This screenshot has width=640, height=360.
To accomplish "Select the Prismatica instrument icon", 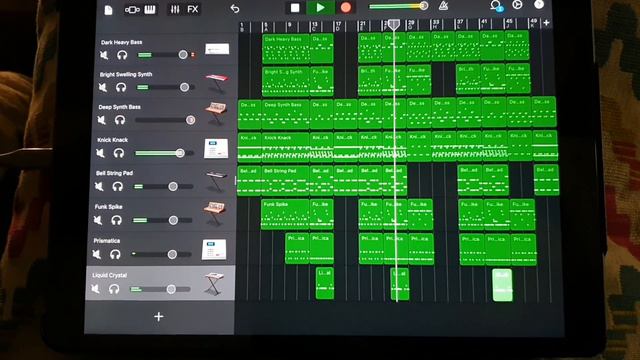I will coord(214,249).
